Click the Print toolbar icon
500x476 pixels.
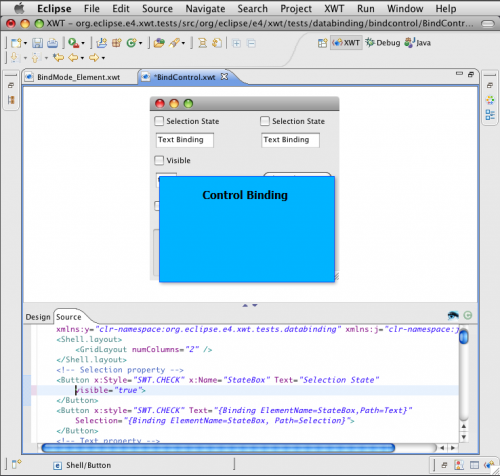(x=52, y=43)
